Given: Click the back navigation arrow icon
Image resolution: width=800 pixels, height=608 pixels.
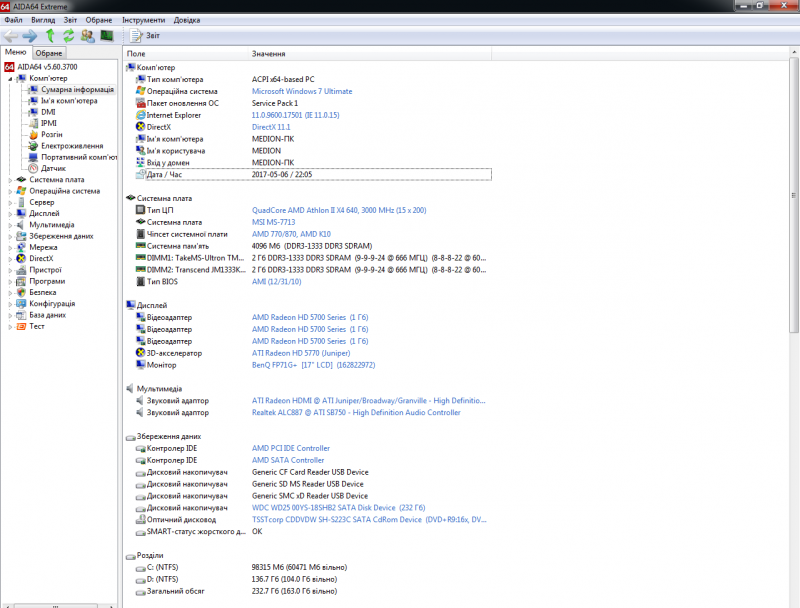Looking at the screenshot, I should coord(10,36).
